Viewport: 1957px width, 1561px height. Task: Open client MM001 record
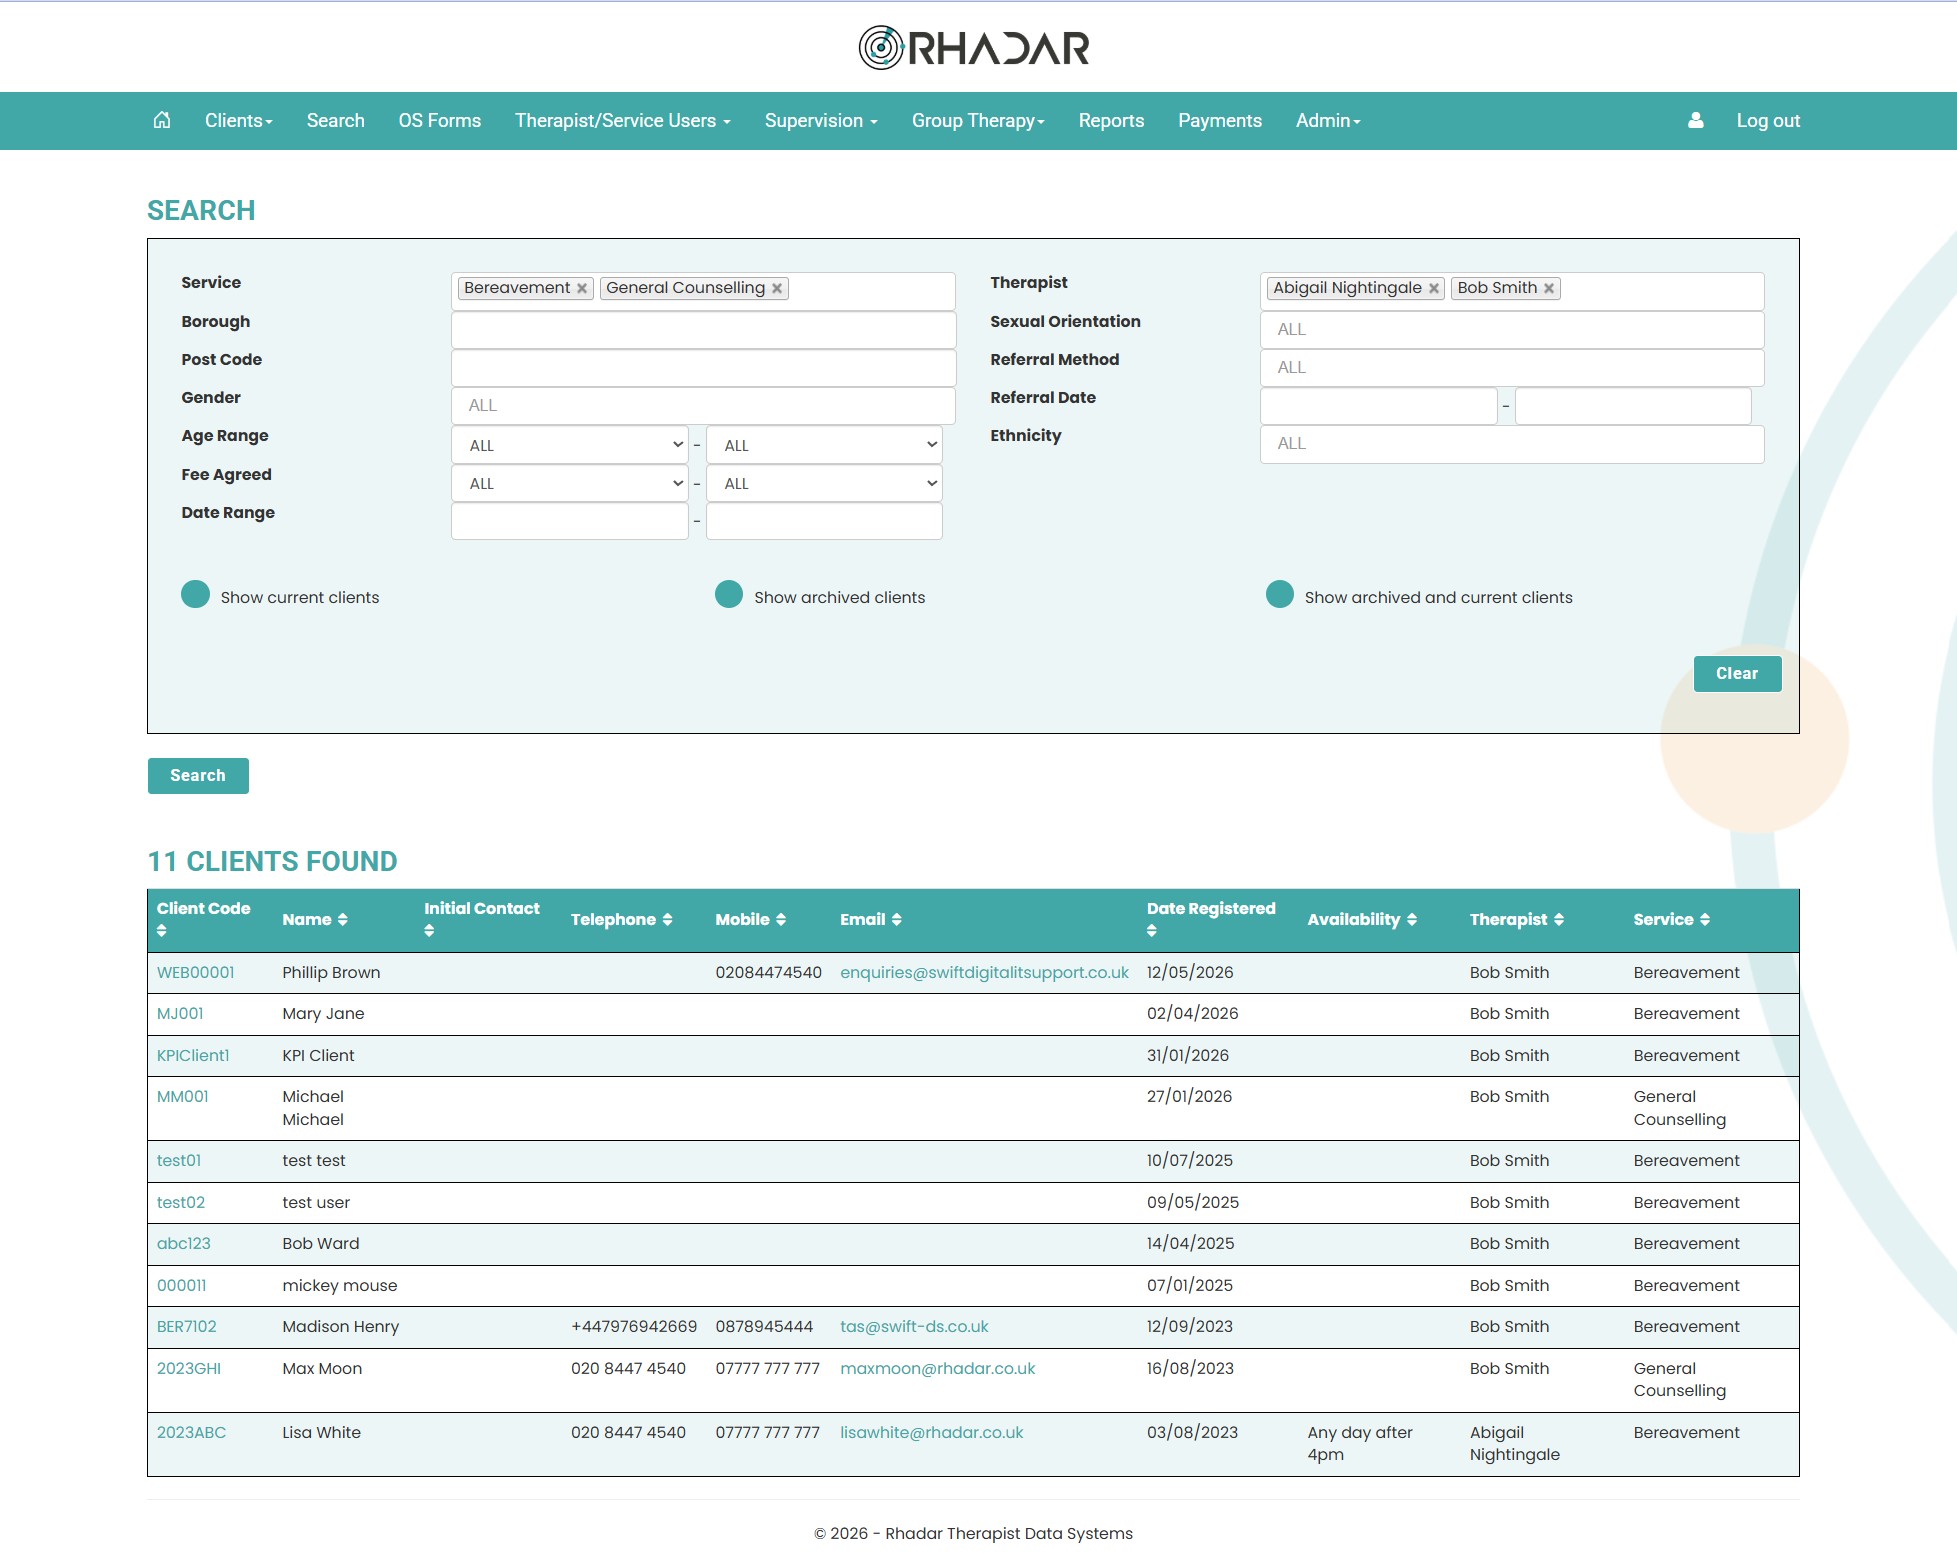(x=183, y=1097)
